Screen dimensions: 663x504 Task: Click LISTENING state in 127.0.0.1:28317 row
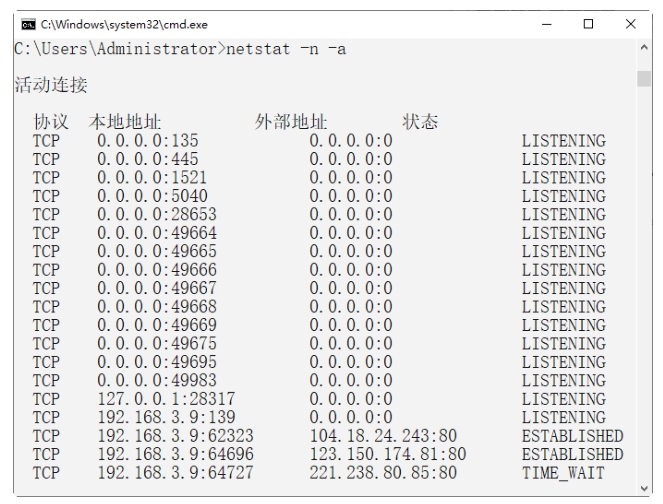click(x=564, y=399)
